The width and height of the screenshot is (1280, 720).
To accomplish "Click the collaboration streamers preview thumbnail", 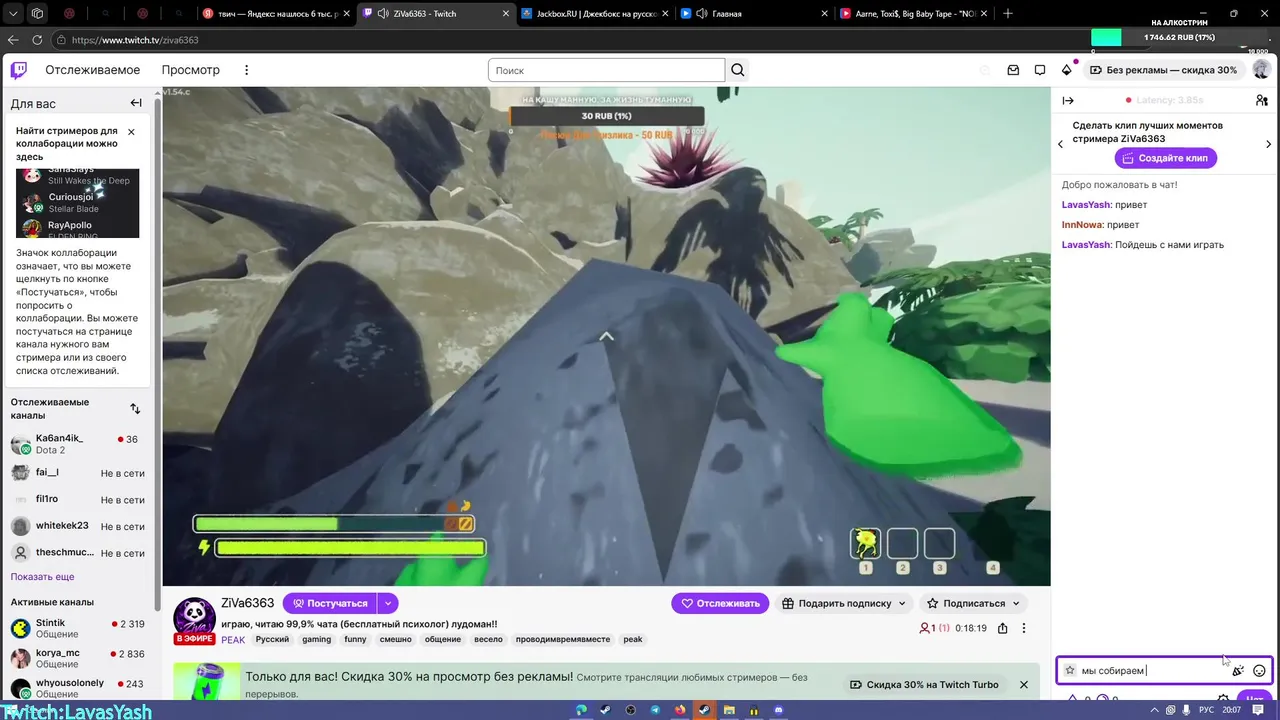I will pyautogui.click(x=78, y=203).
